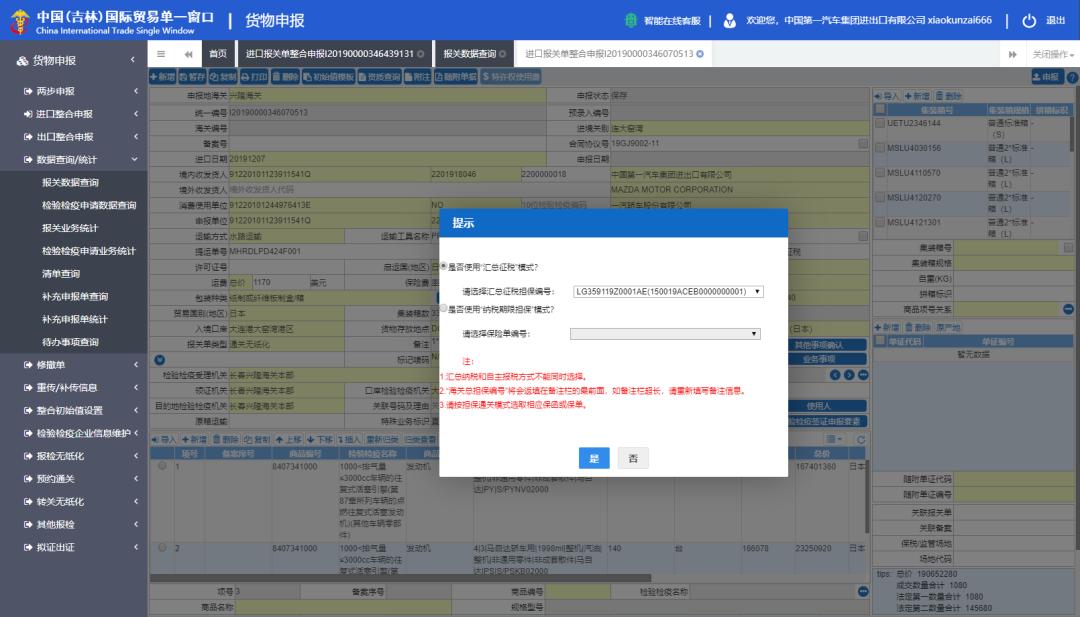
Task: Select the 纳税期限担保 mode radio button
Action: pos(442,309)
